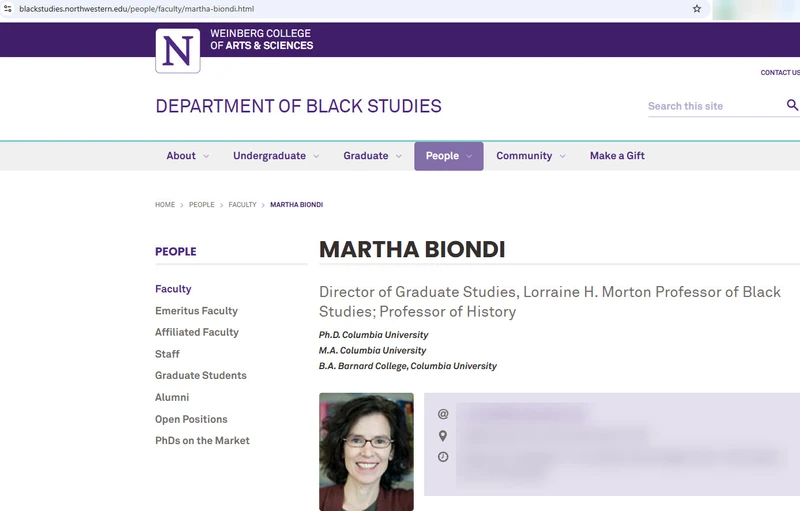Open the Community nav item
Image resolution: width=800 pixels, height=511 pixels.
point(524,156)
